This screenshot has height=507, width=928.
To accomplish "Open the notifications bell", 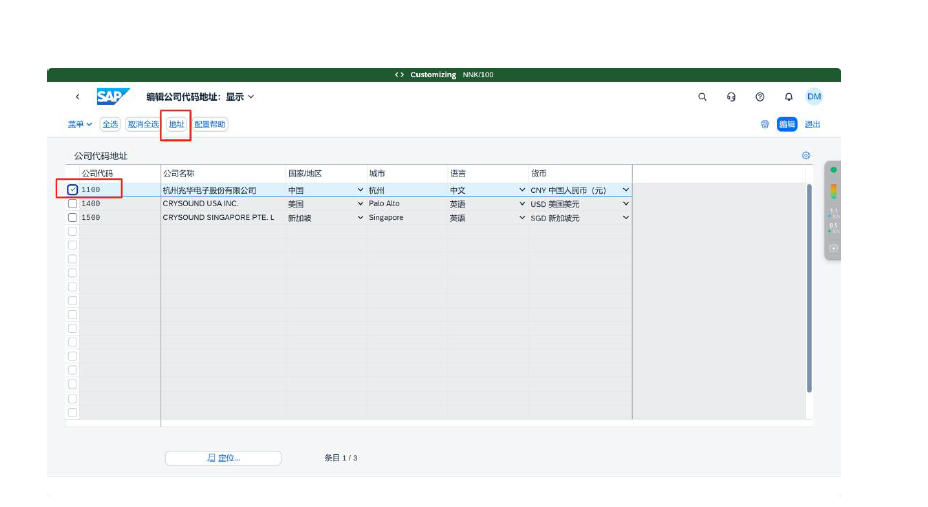I will click(x=788, y=97).
